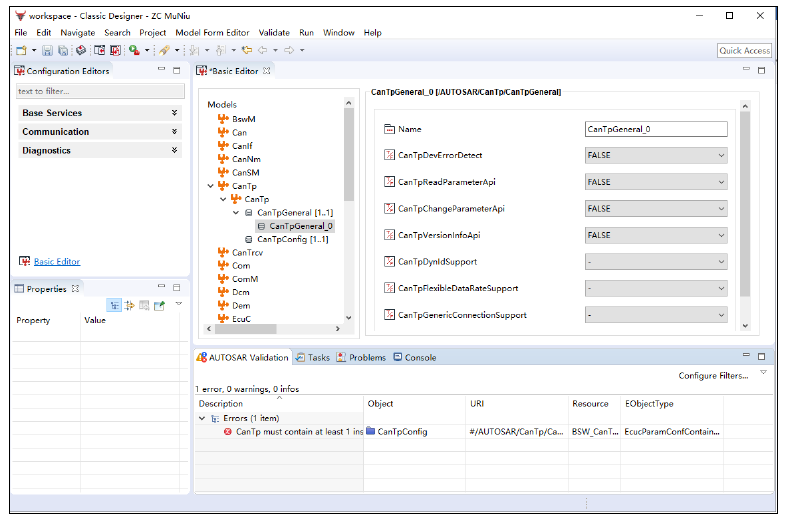The width and height of the screenshot is (785, 522).
Task: Click the Save All toolbar icon
Action: (63, 51)
